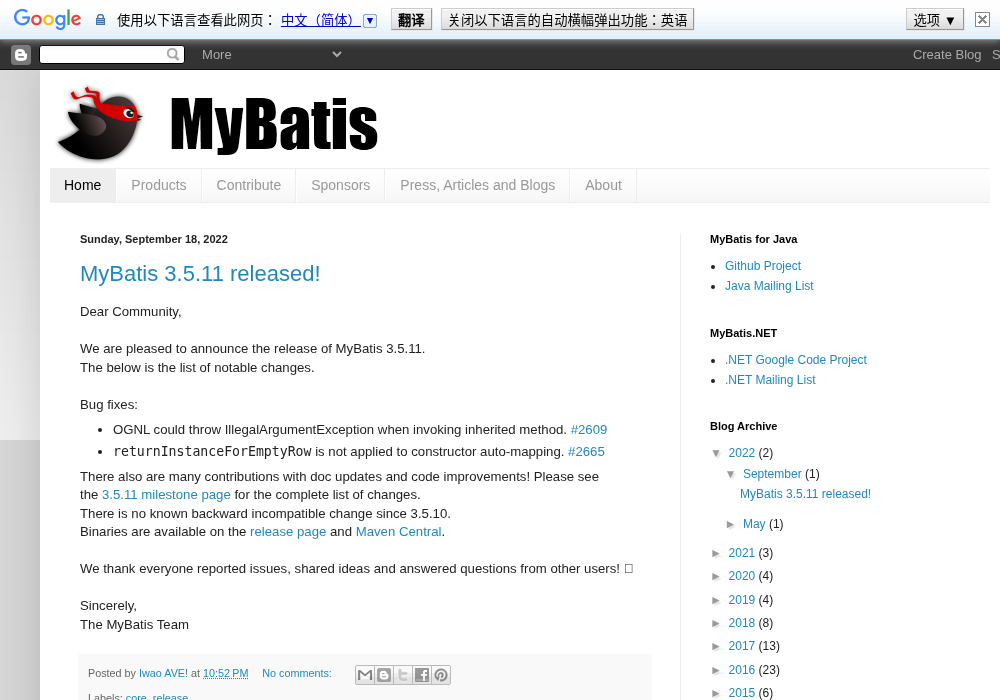
Task: Select the Home tab
Action: [82, 186]
